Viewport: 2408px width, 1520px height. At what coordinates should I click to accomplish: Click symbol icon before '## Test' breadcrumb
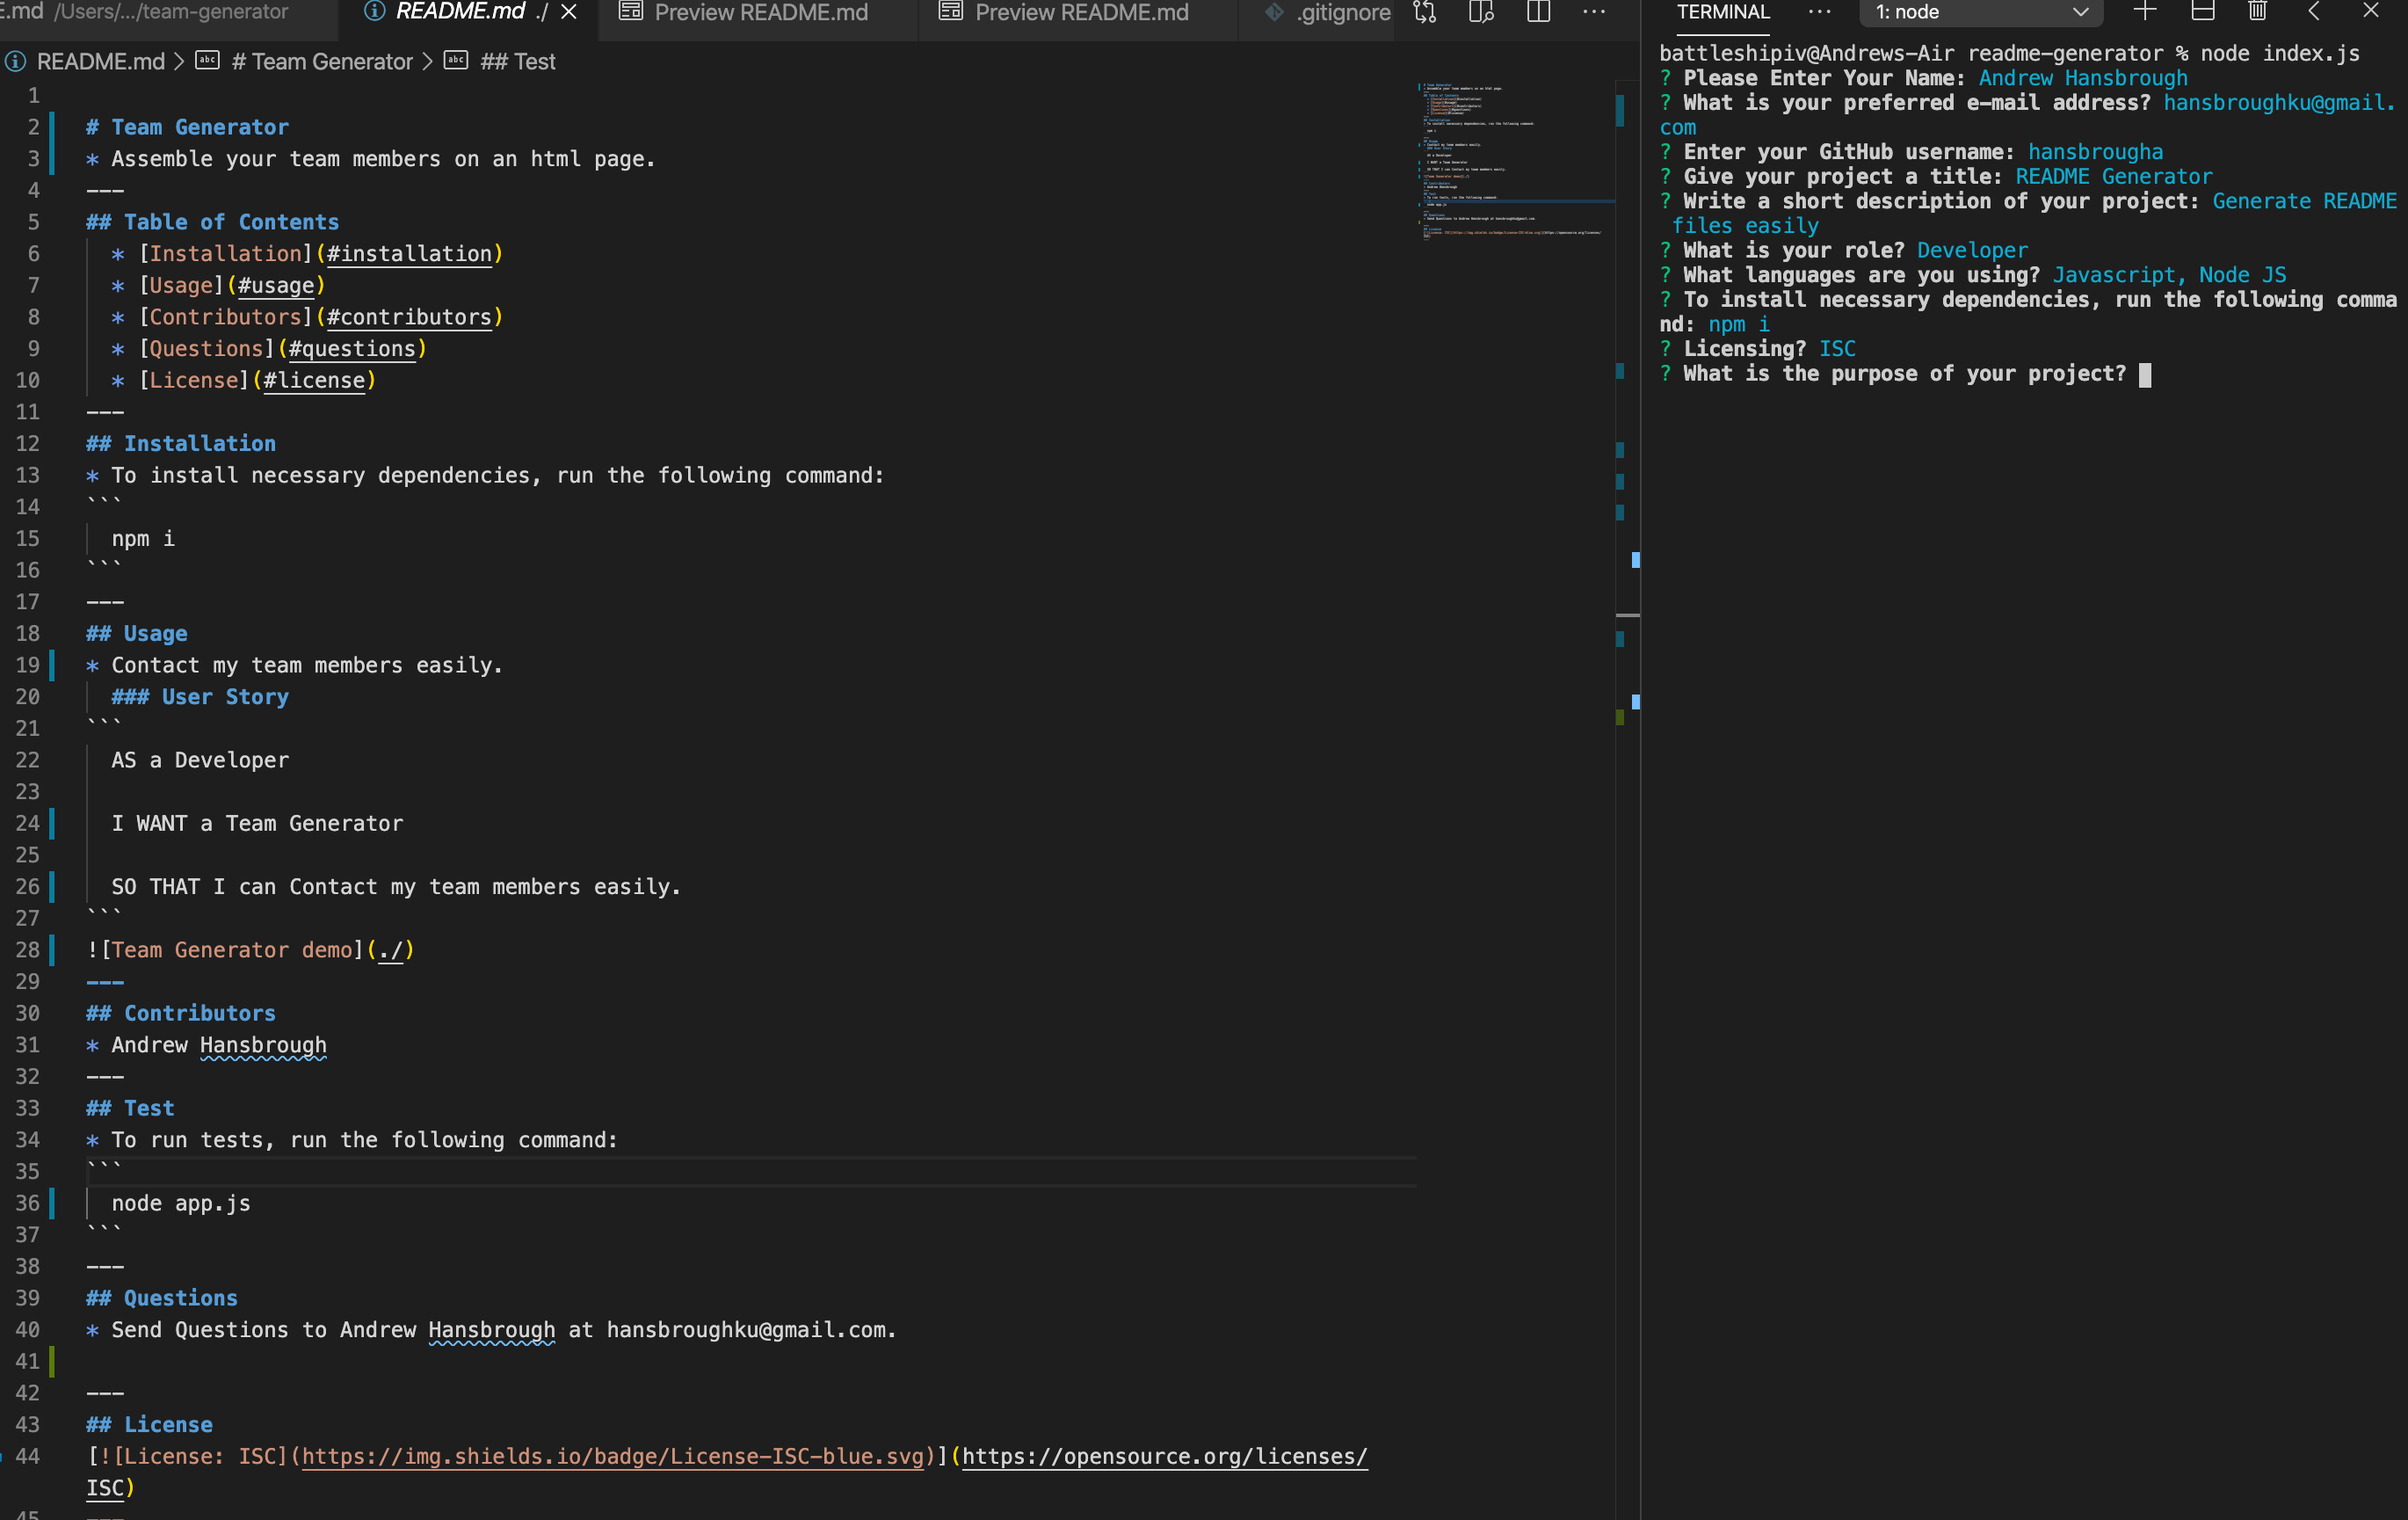point(455,61)
